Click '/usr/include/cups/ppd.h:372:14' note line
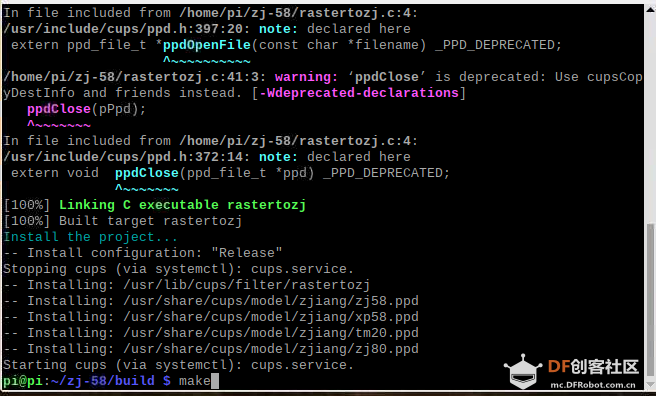 (207, 157)
